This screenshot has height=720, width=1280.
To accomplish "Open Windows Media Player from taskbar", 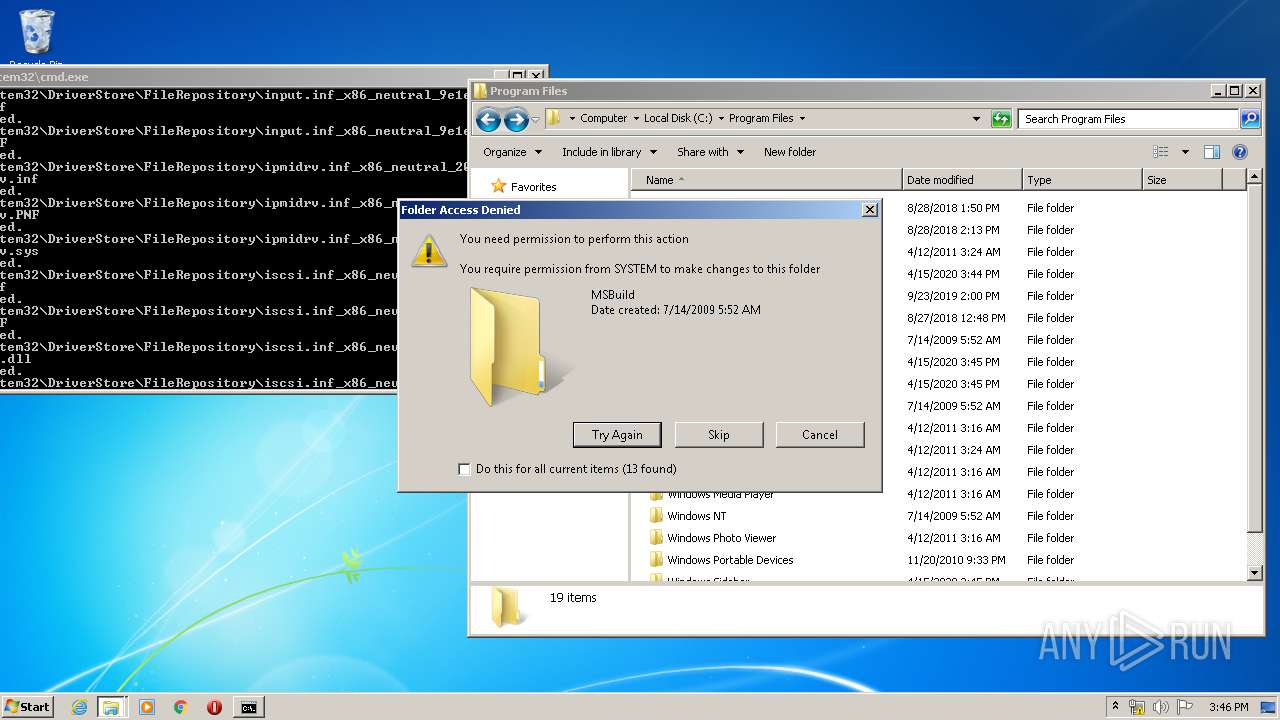I will tap(147, 707).
